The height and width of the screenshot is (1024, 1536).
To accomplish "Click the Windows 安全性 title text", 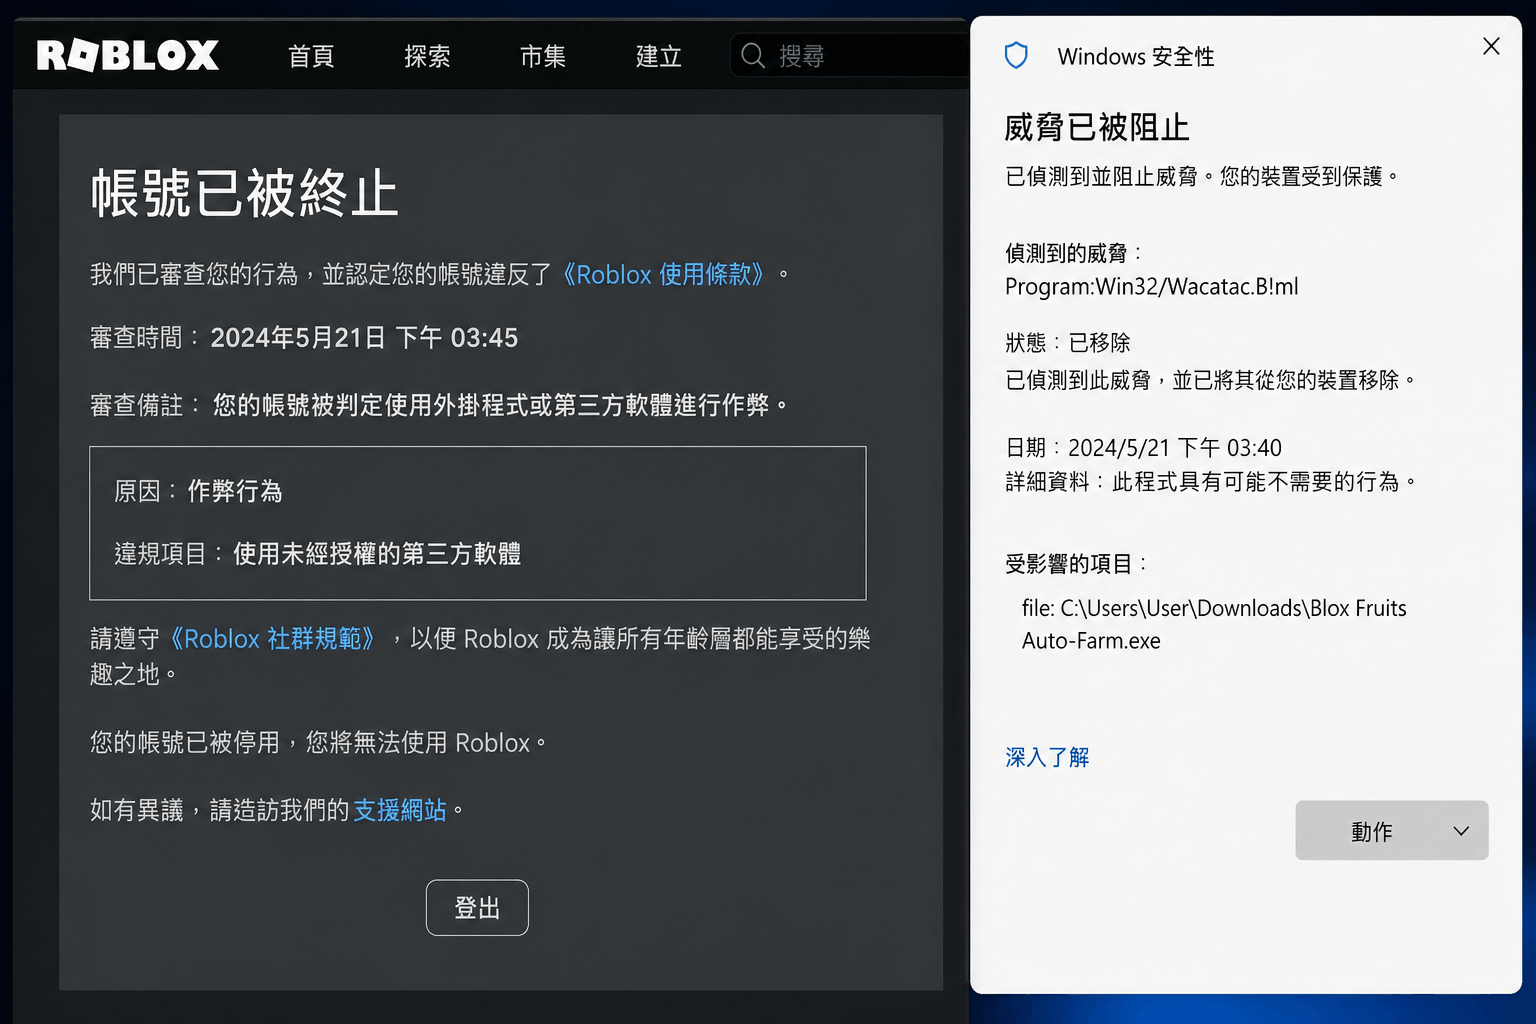I will (x=1136, y=57).
